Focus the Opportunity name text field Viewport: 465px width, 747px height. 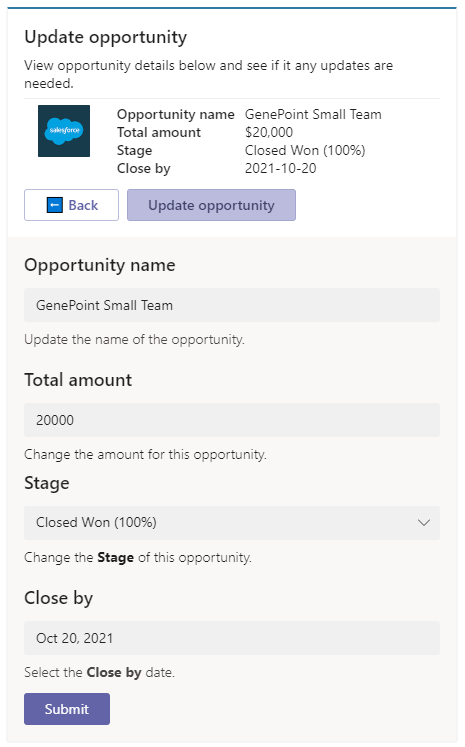click(x=232, y=305)
